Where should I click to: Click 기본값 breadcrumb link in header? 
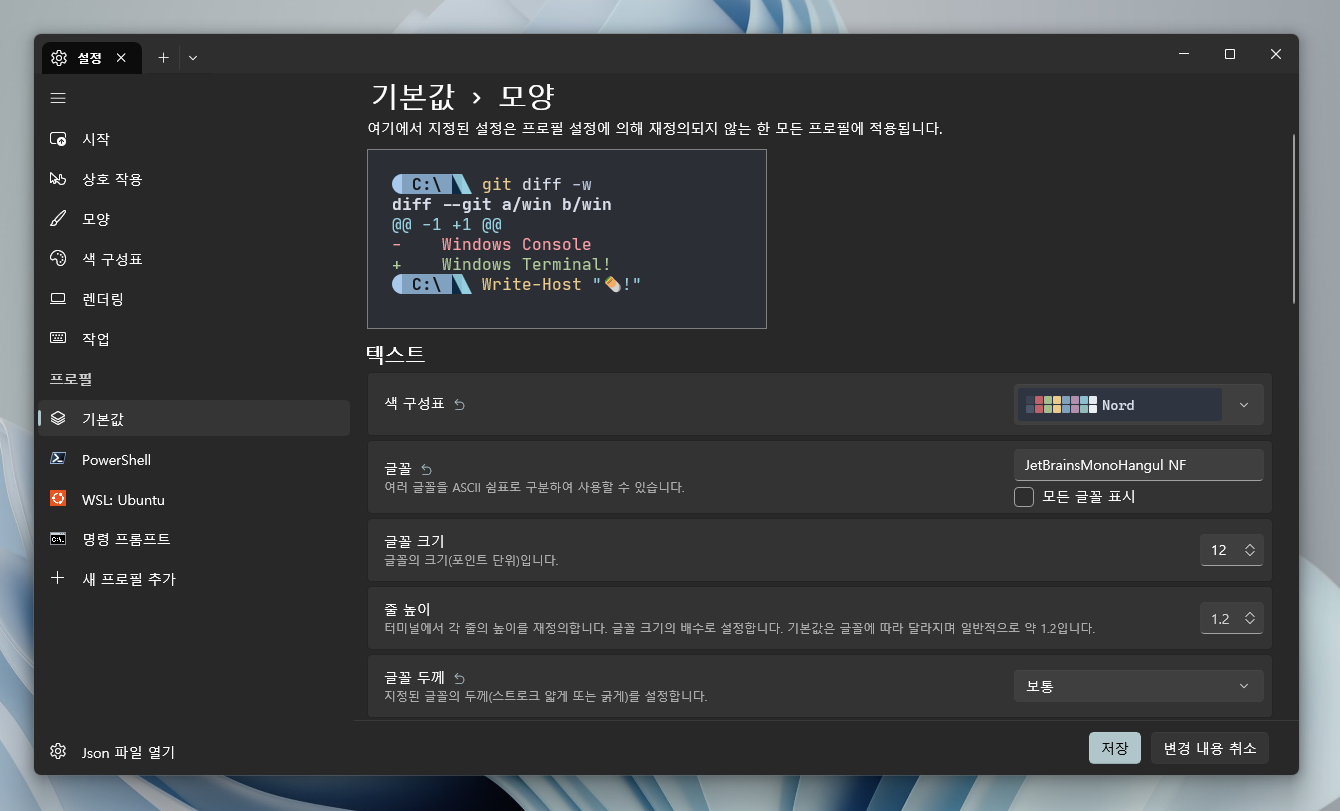(x=412, y=96)
